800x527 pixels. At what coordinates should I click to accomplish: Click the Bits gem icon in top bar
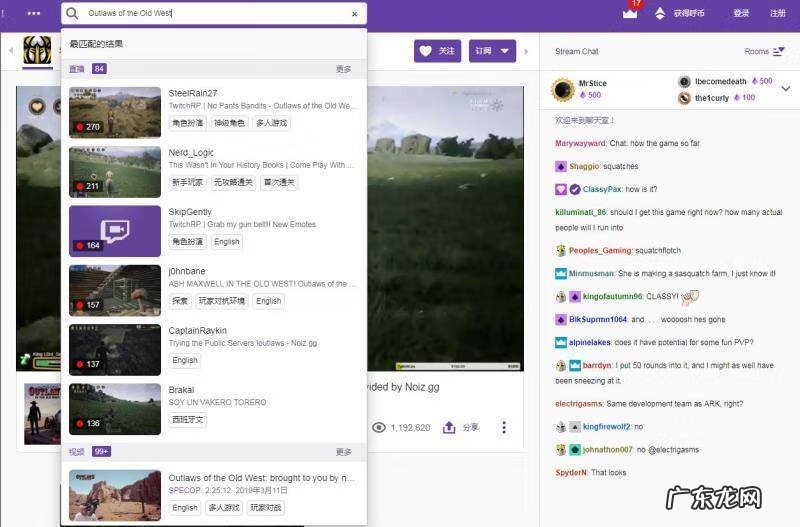click(x=660, y=13)
